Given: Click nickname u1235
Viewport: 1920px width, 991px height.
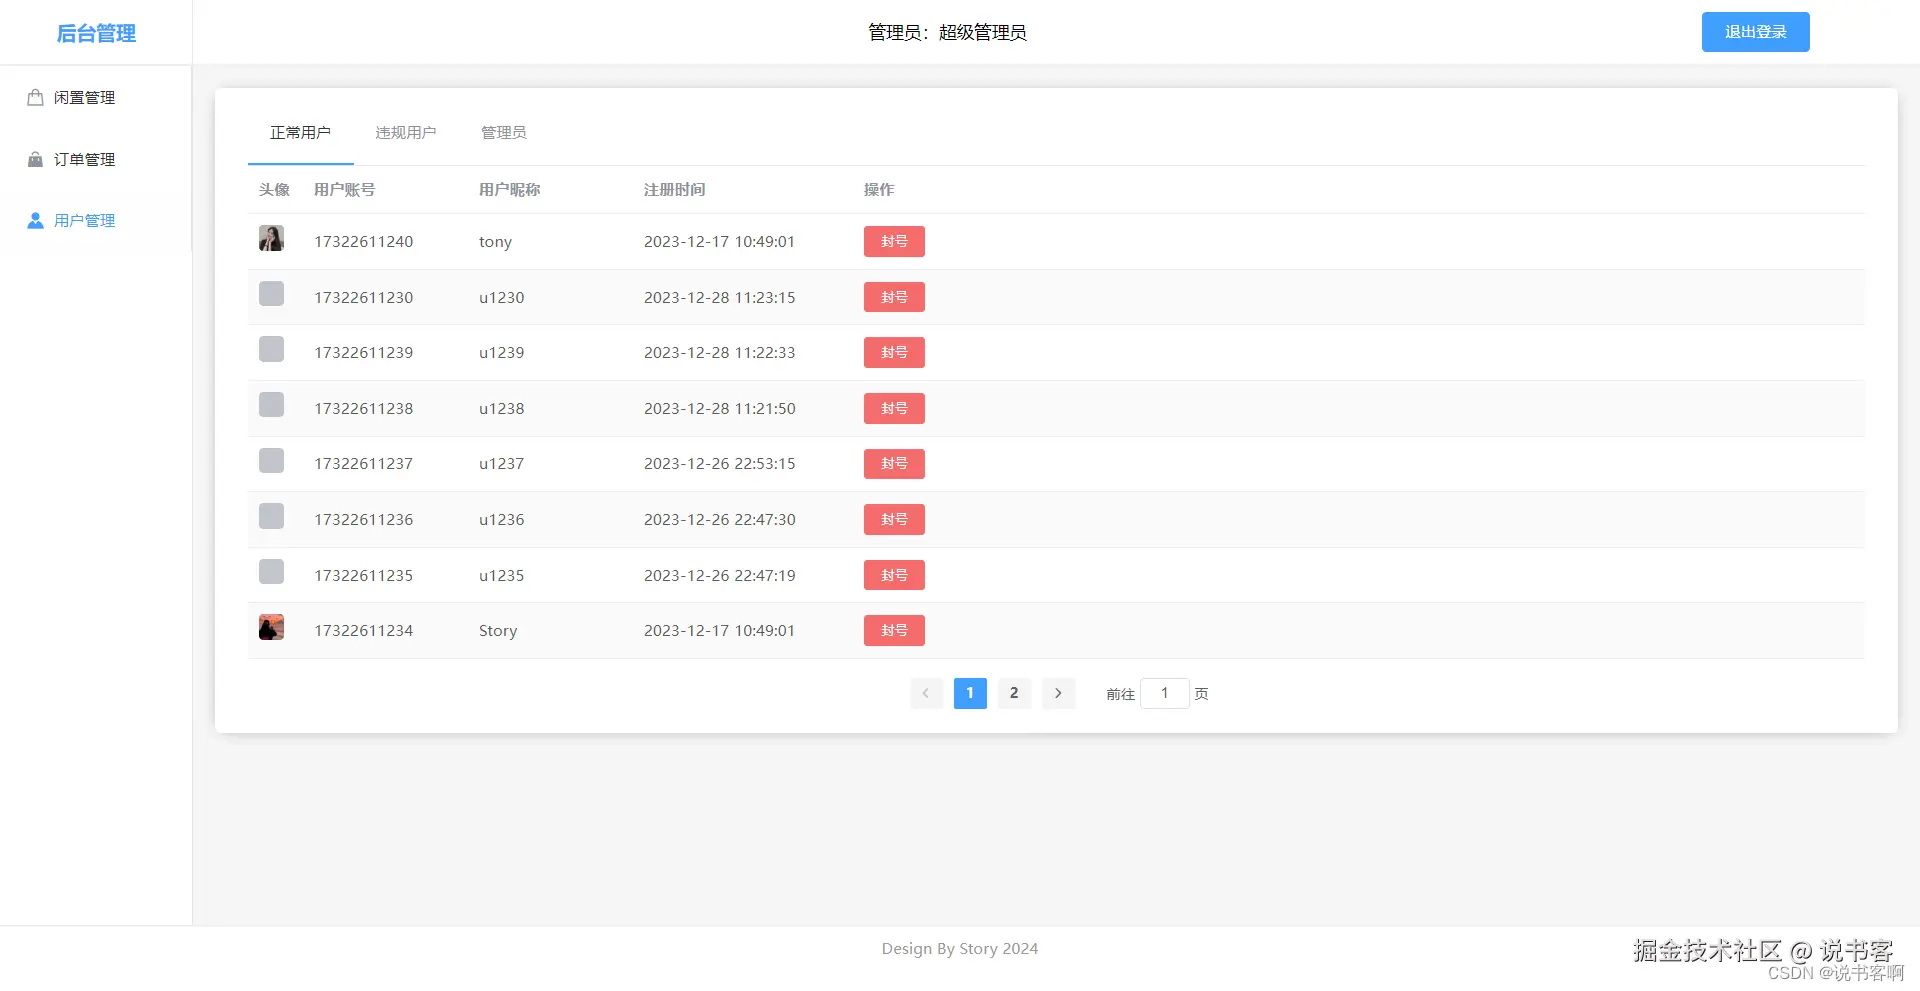Looking at the screenshot, I should tap(501, 575).
